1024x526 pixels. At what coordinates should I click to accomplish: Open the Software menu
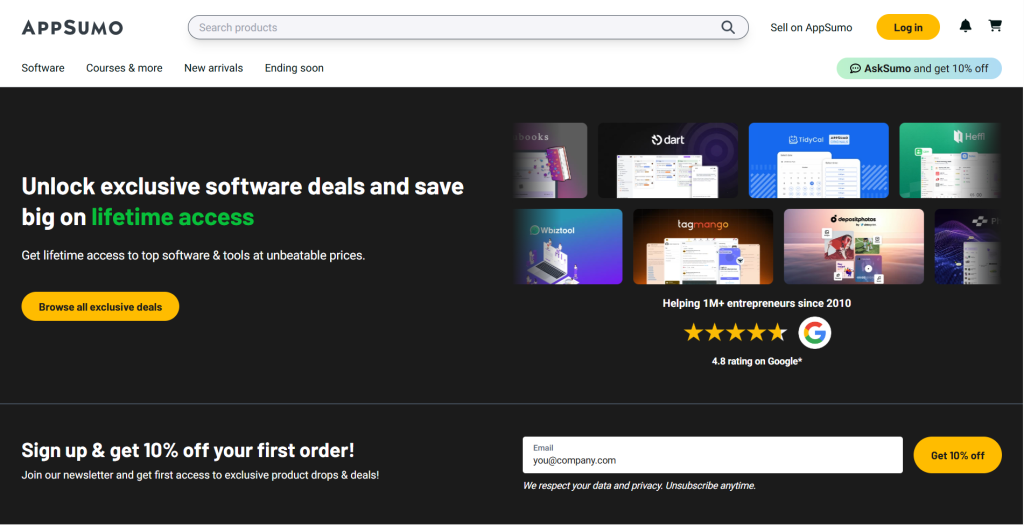tap(43, 68)
